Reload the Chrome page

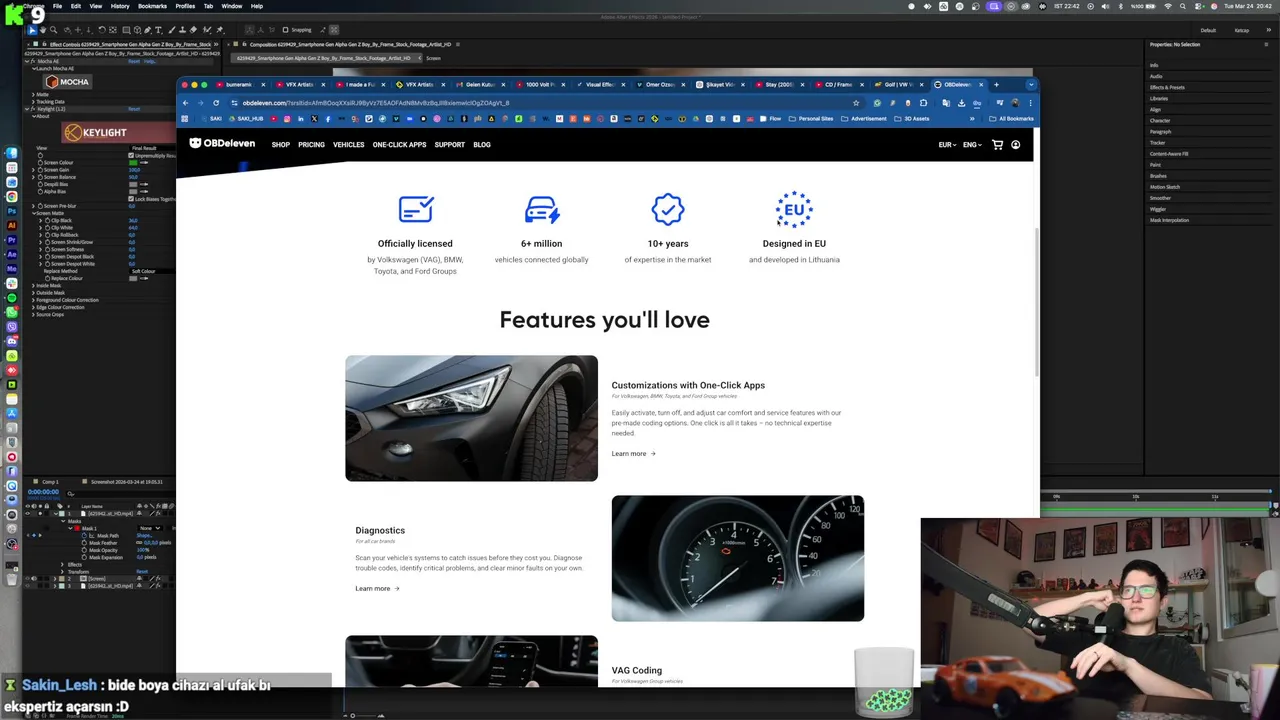[x=216, y=103]
